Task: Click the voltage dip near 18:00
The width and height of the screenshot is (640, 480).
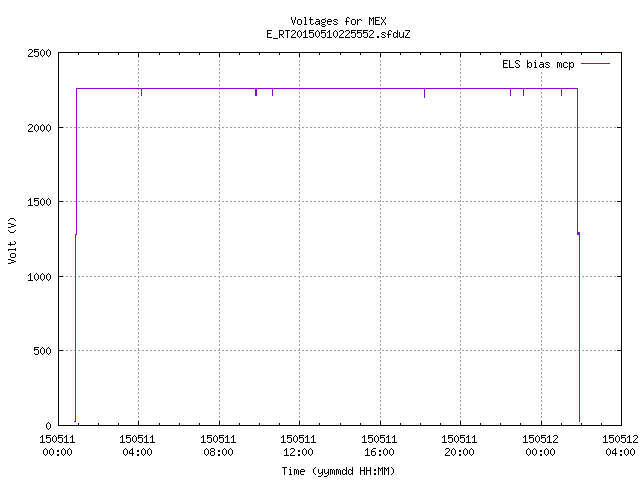Action: [x=424, y=93]
